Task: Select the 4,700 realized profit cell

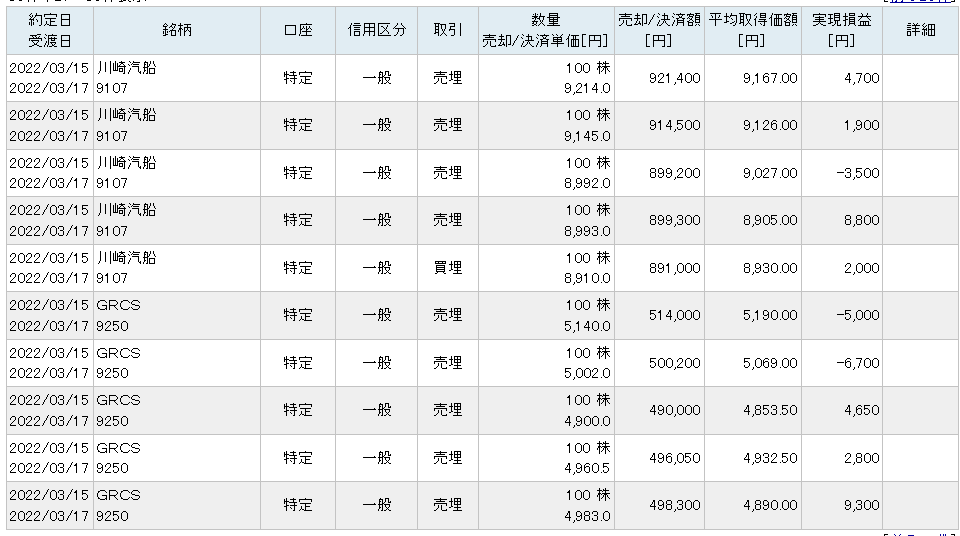Action: (x=842, y=78)
